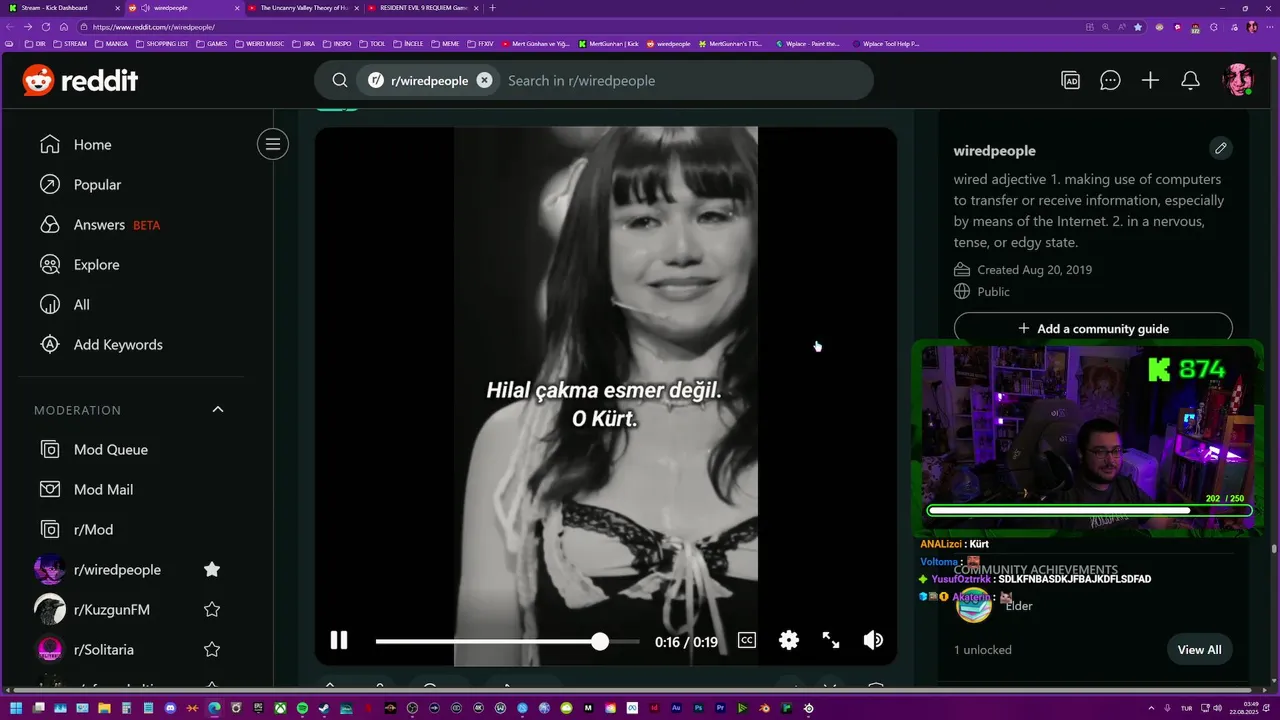The image size is (1280, 720).
Task: Open Mod Queue
Action: coord(94,450)
